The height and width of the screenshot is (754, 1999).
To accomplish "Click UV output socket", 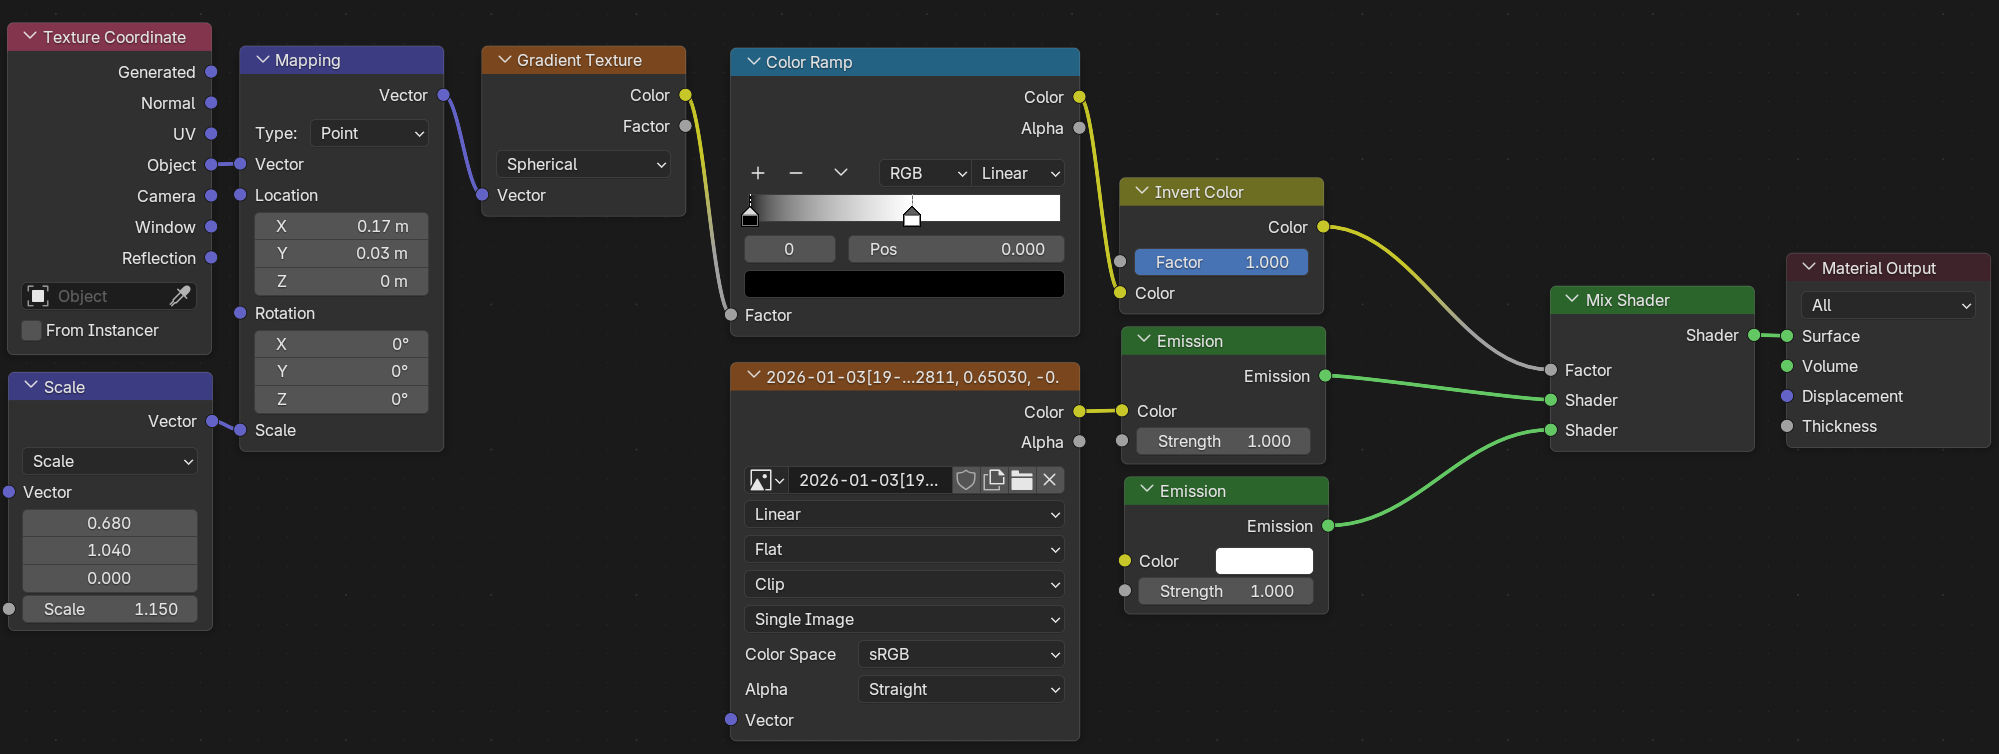I will point(211,133).
